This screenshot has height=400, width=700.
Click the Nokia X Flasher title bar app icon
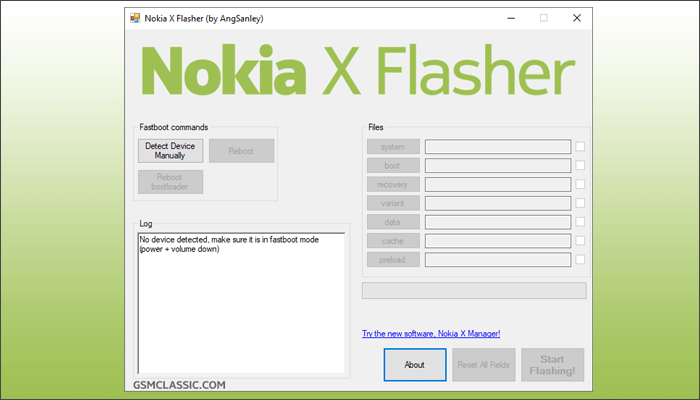(135, 18)
